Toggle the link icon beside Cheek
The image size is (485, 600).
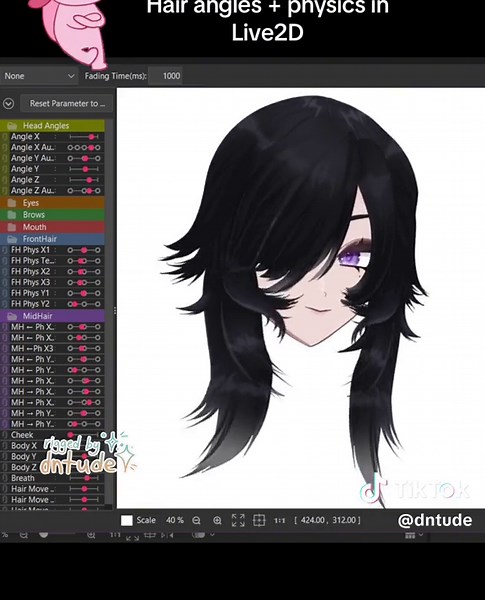(x=4, y=435)
